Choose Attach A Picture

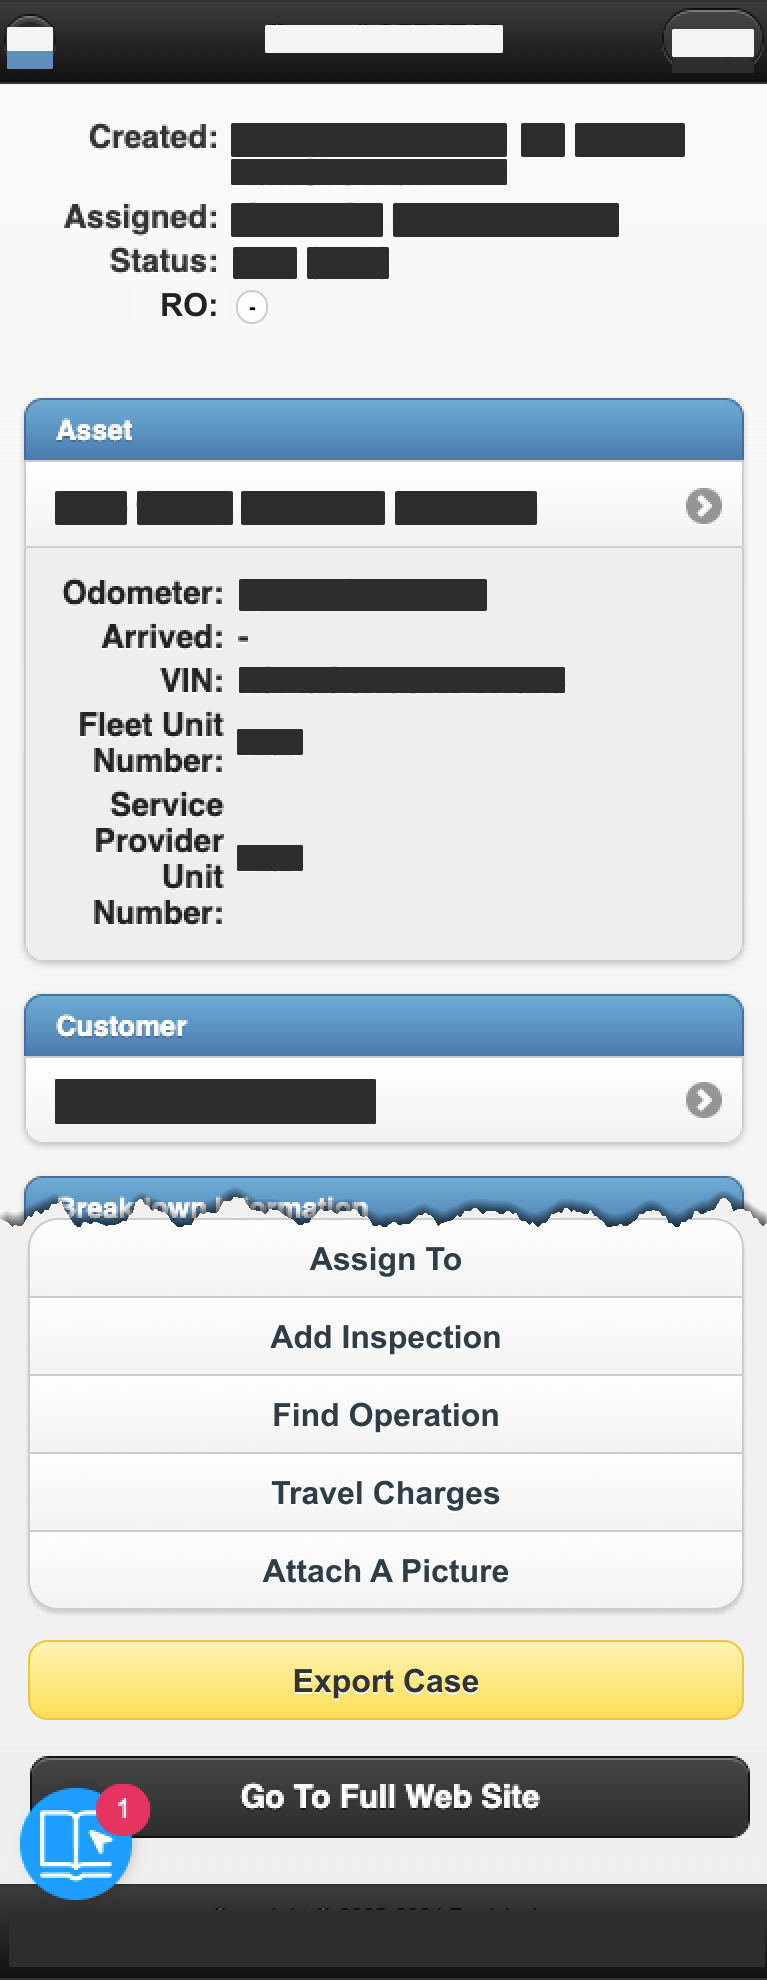pos(386,1571)
